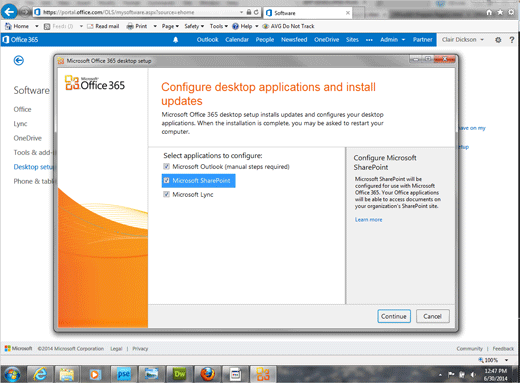Click the Read mail toolbar item
The height and width of the screenshot is (383, 520).
(x=103, y=26)
